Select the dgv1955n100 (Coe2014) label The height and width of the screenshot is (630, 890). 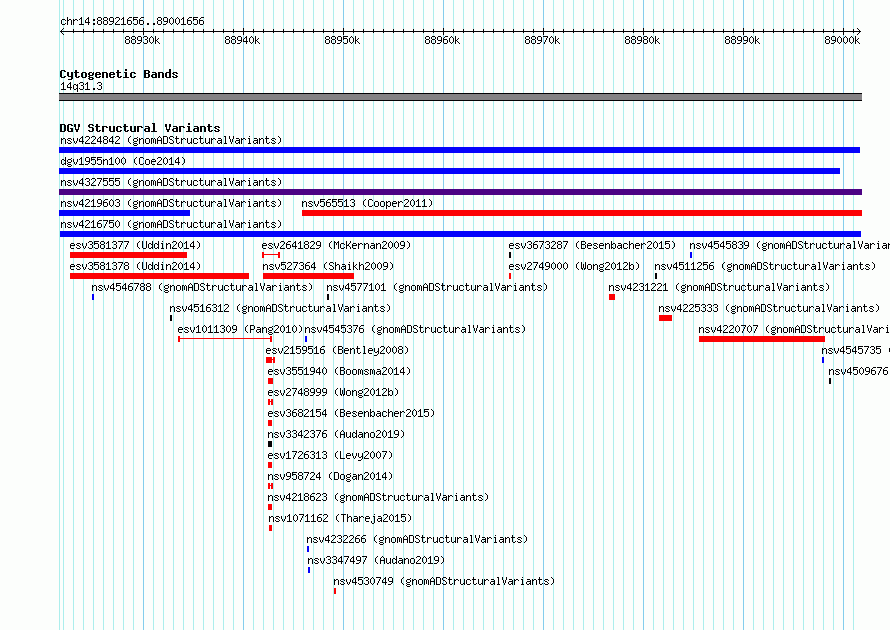click(123, 161)
